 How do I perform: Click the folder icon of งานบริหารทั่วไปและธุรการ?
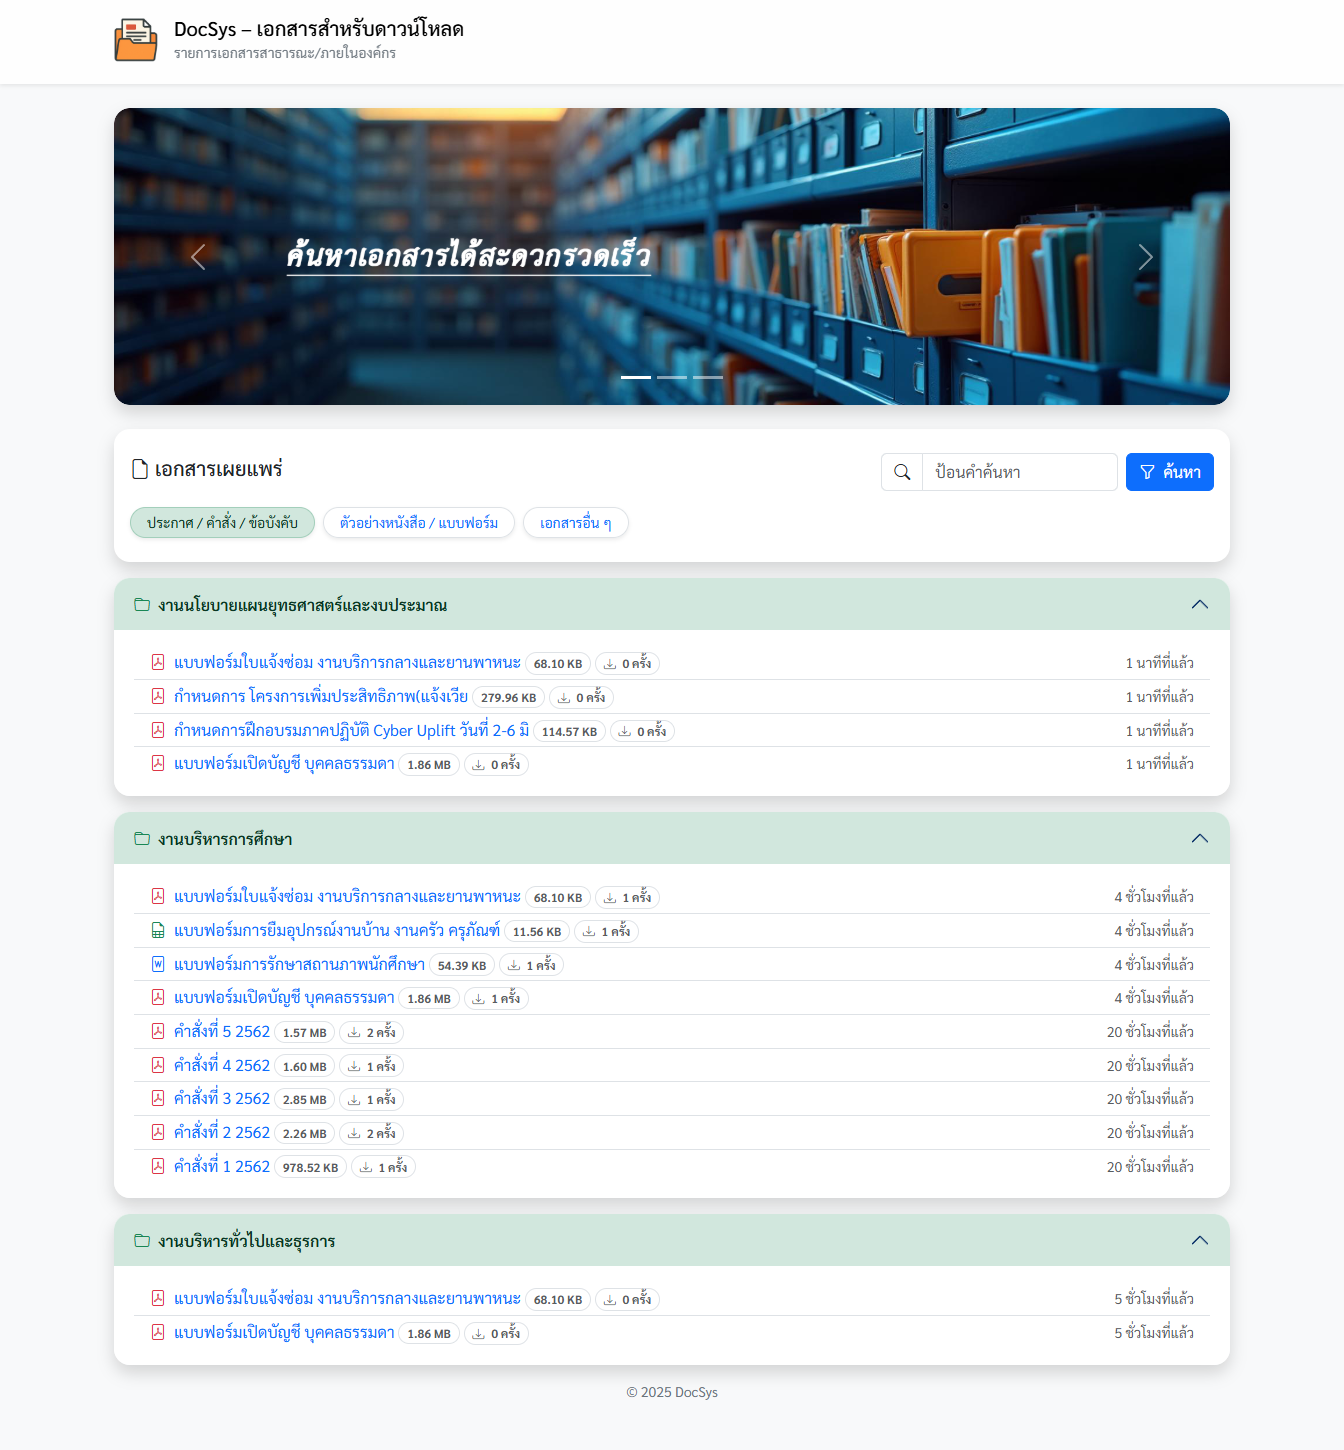pos(140,1240)
